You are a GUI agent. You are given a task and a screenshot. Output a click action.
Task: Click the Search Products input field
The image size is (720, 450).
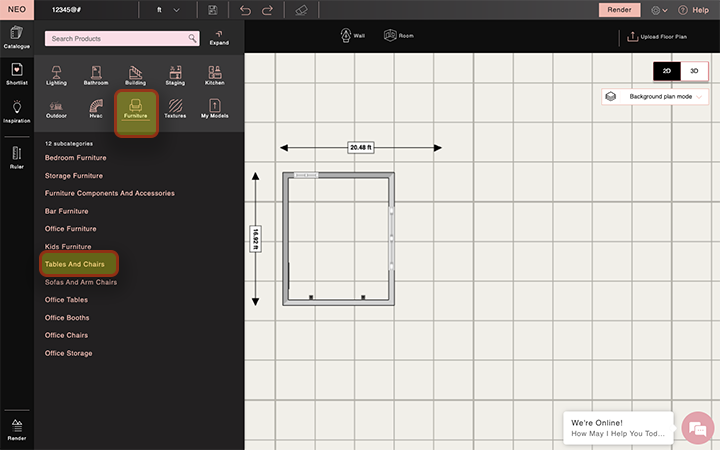point(115,38)
